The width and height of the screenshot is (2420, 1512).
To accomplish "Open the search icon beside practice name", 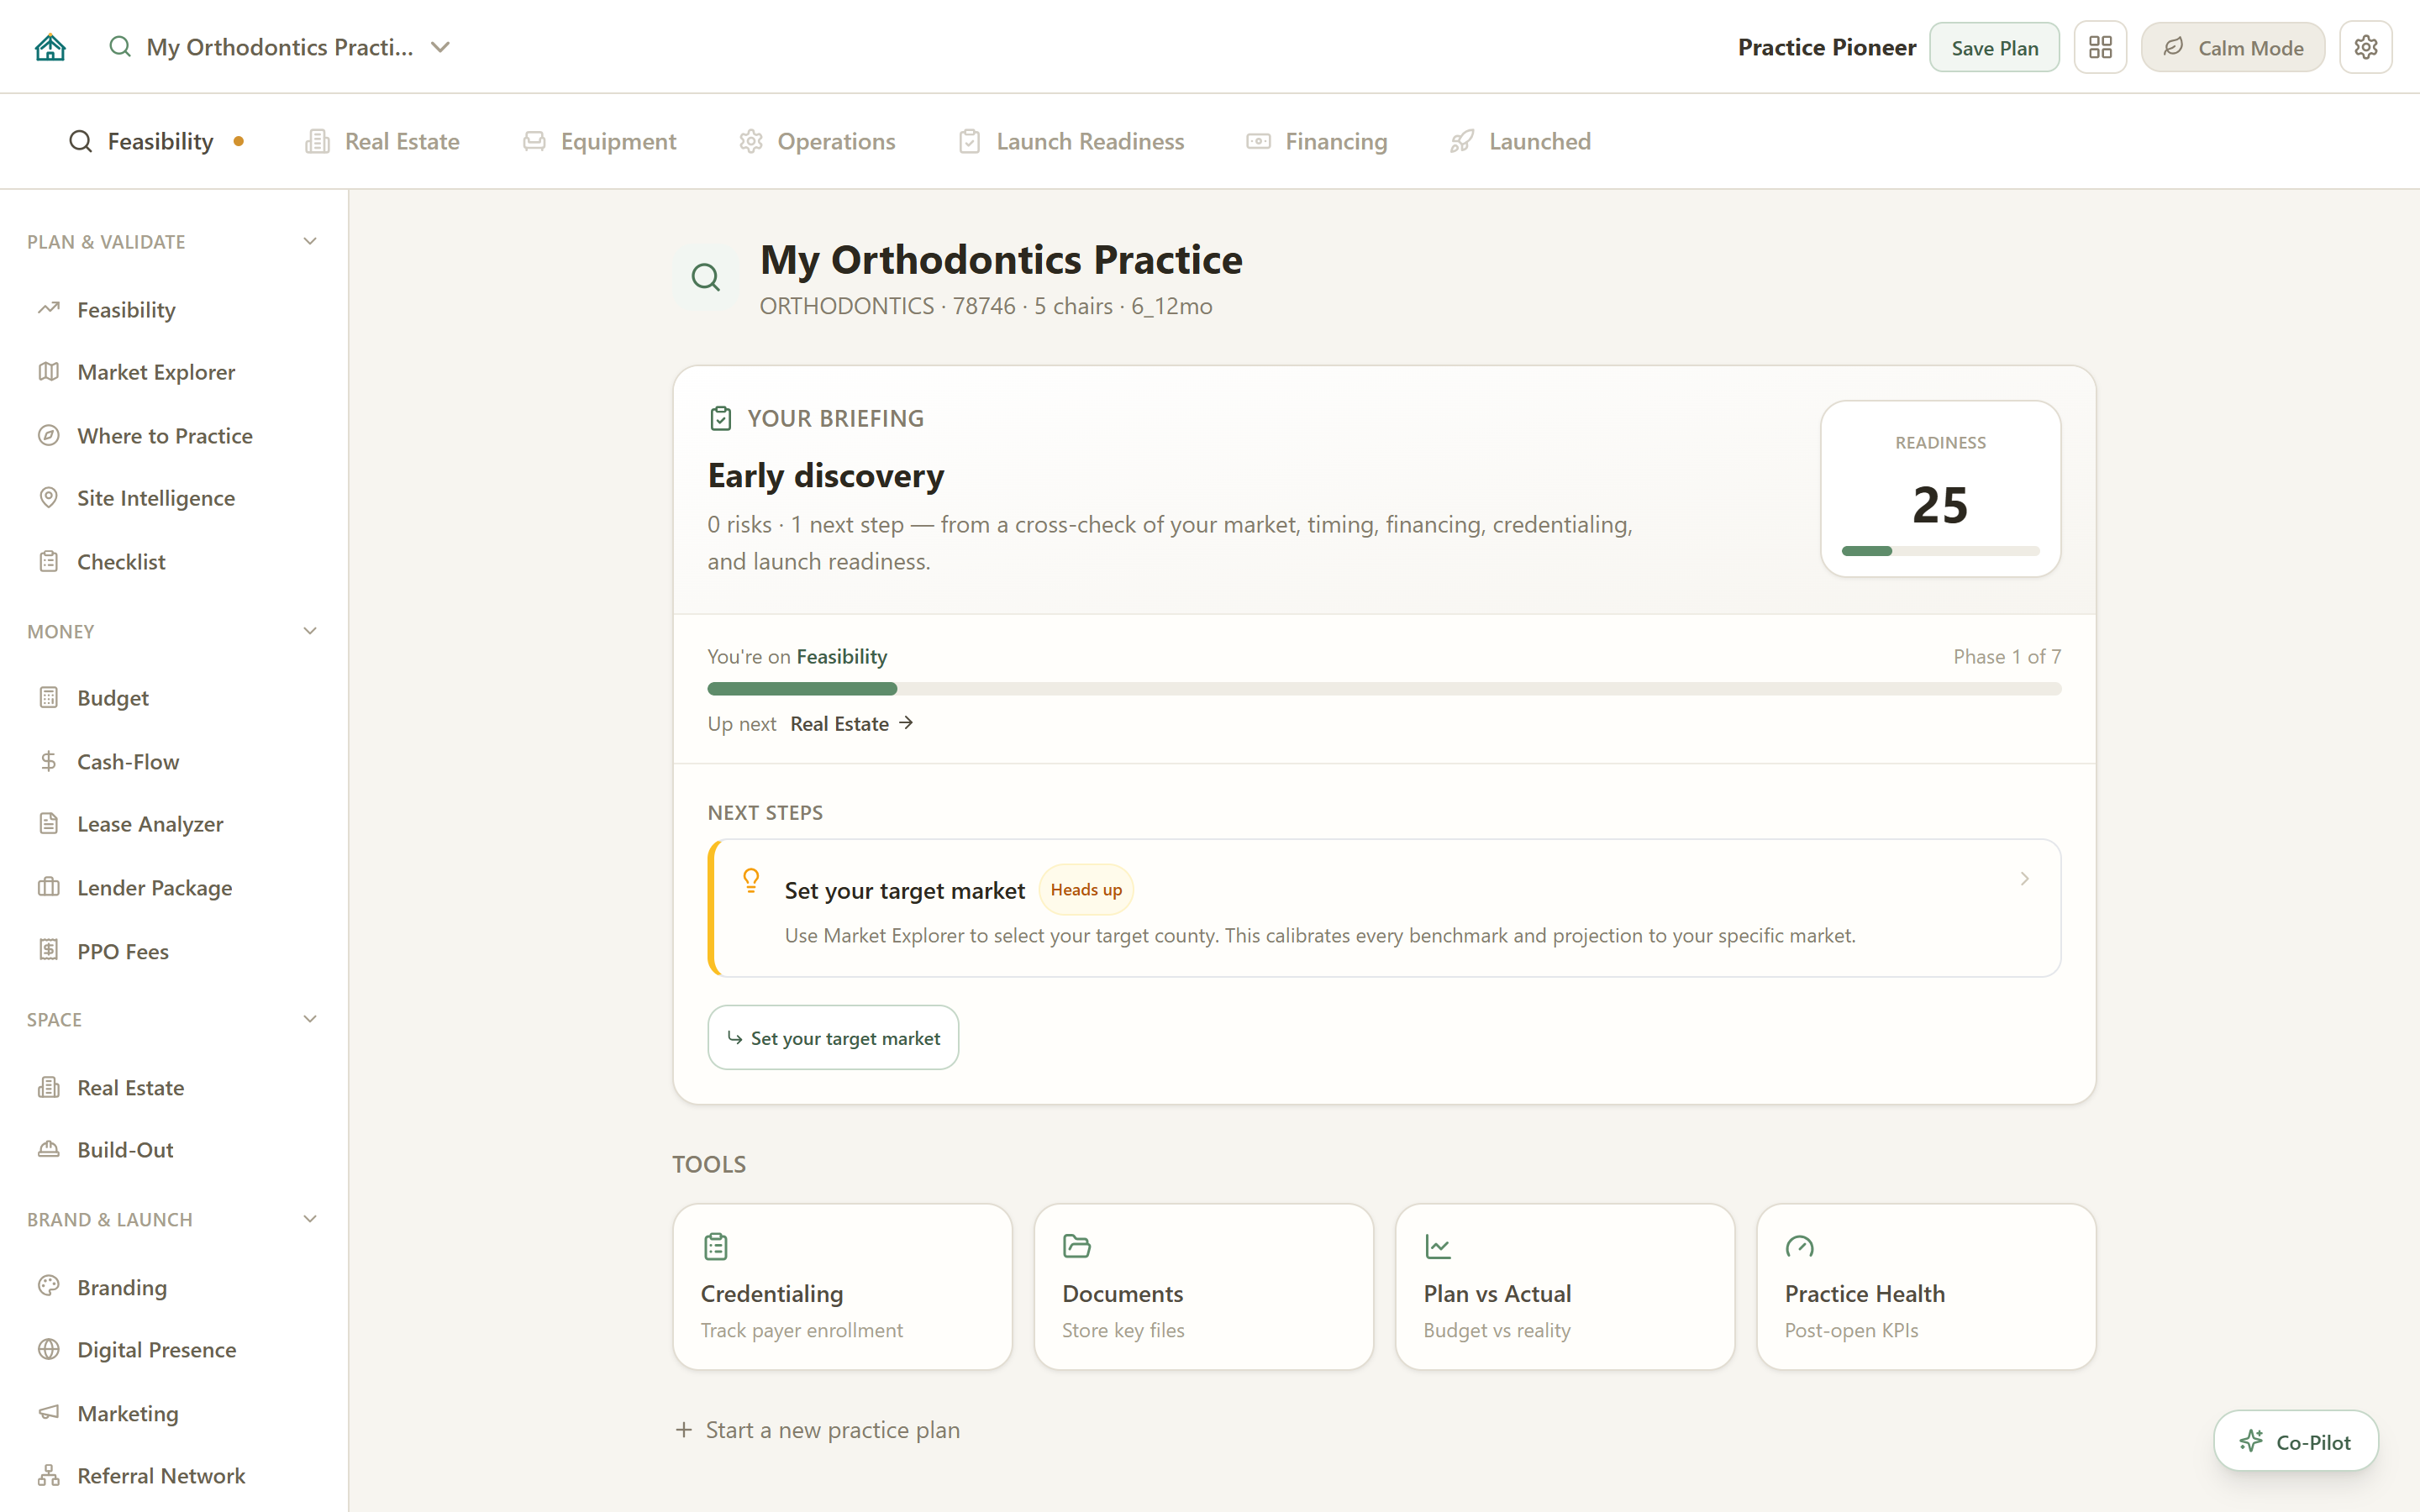I will click(120, 47).
